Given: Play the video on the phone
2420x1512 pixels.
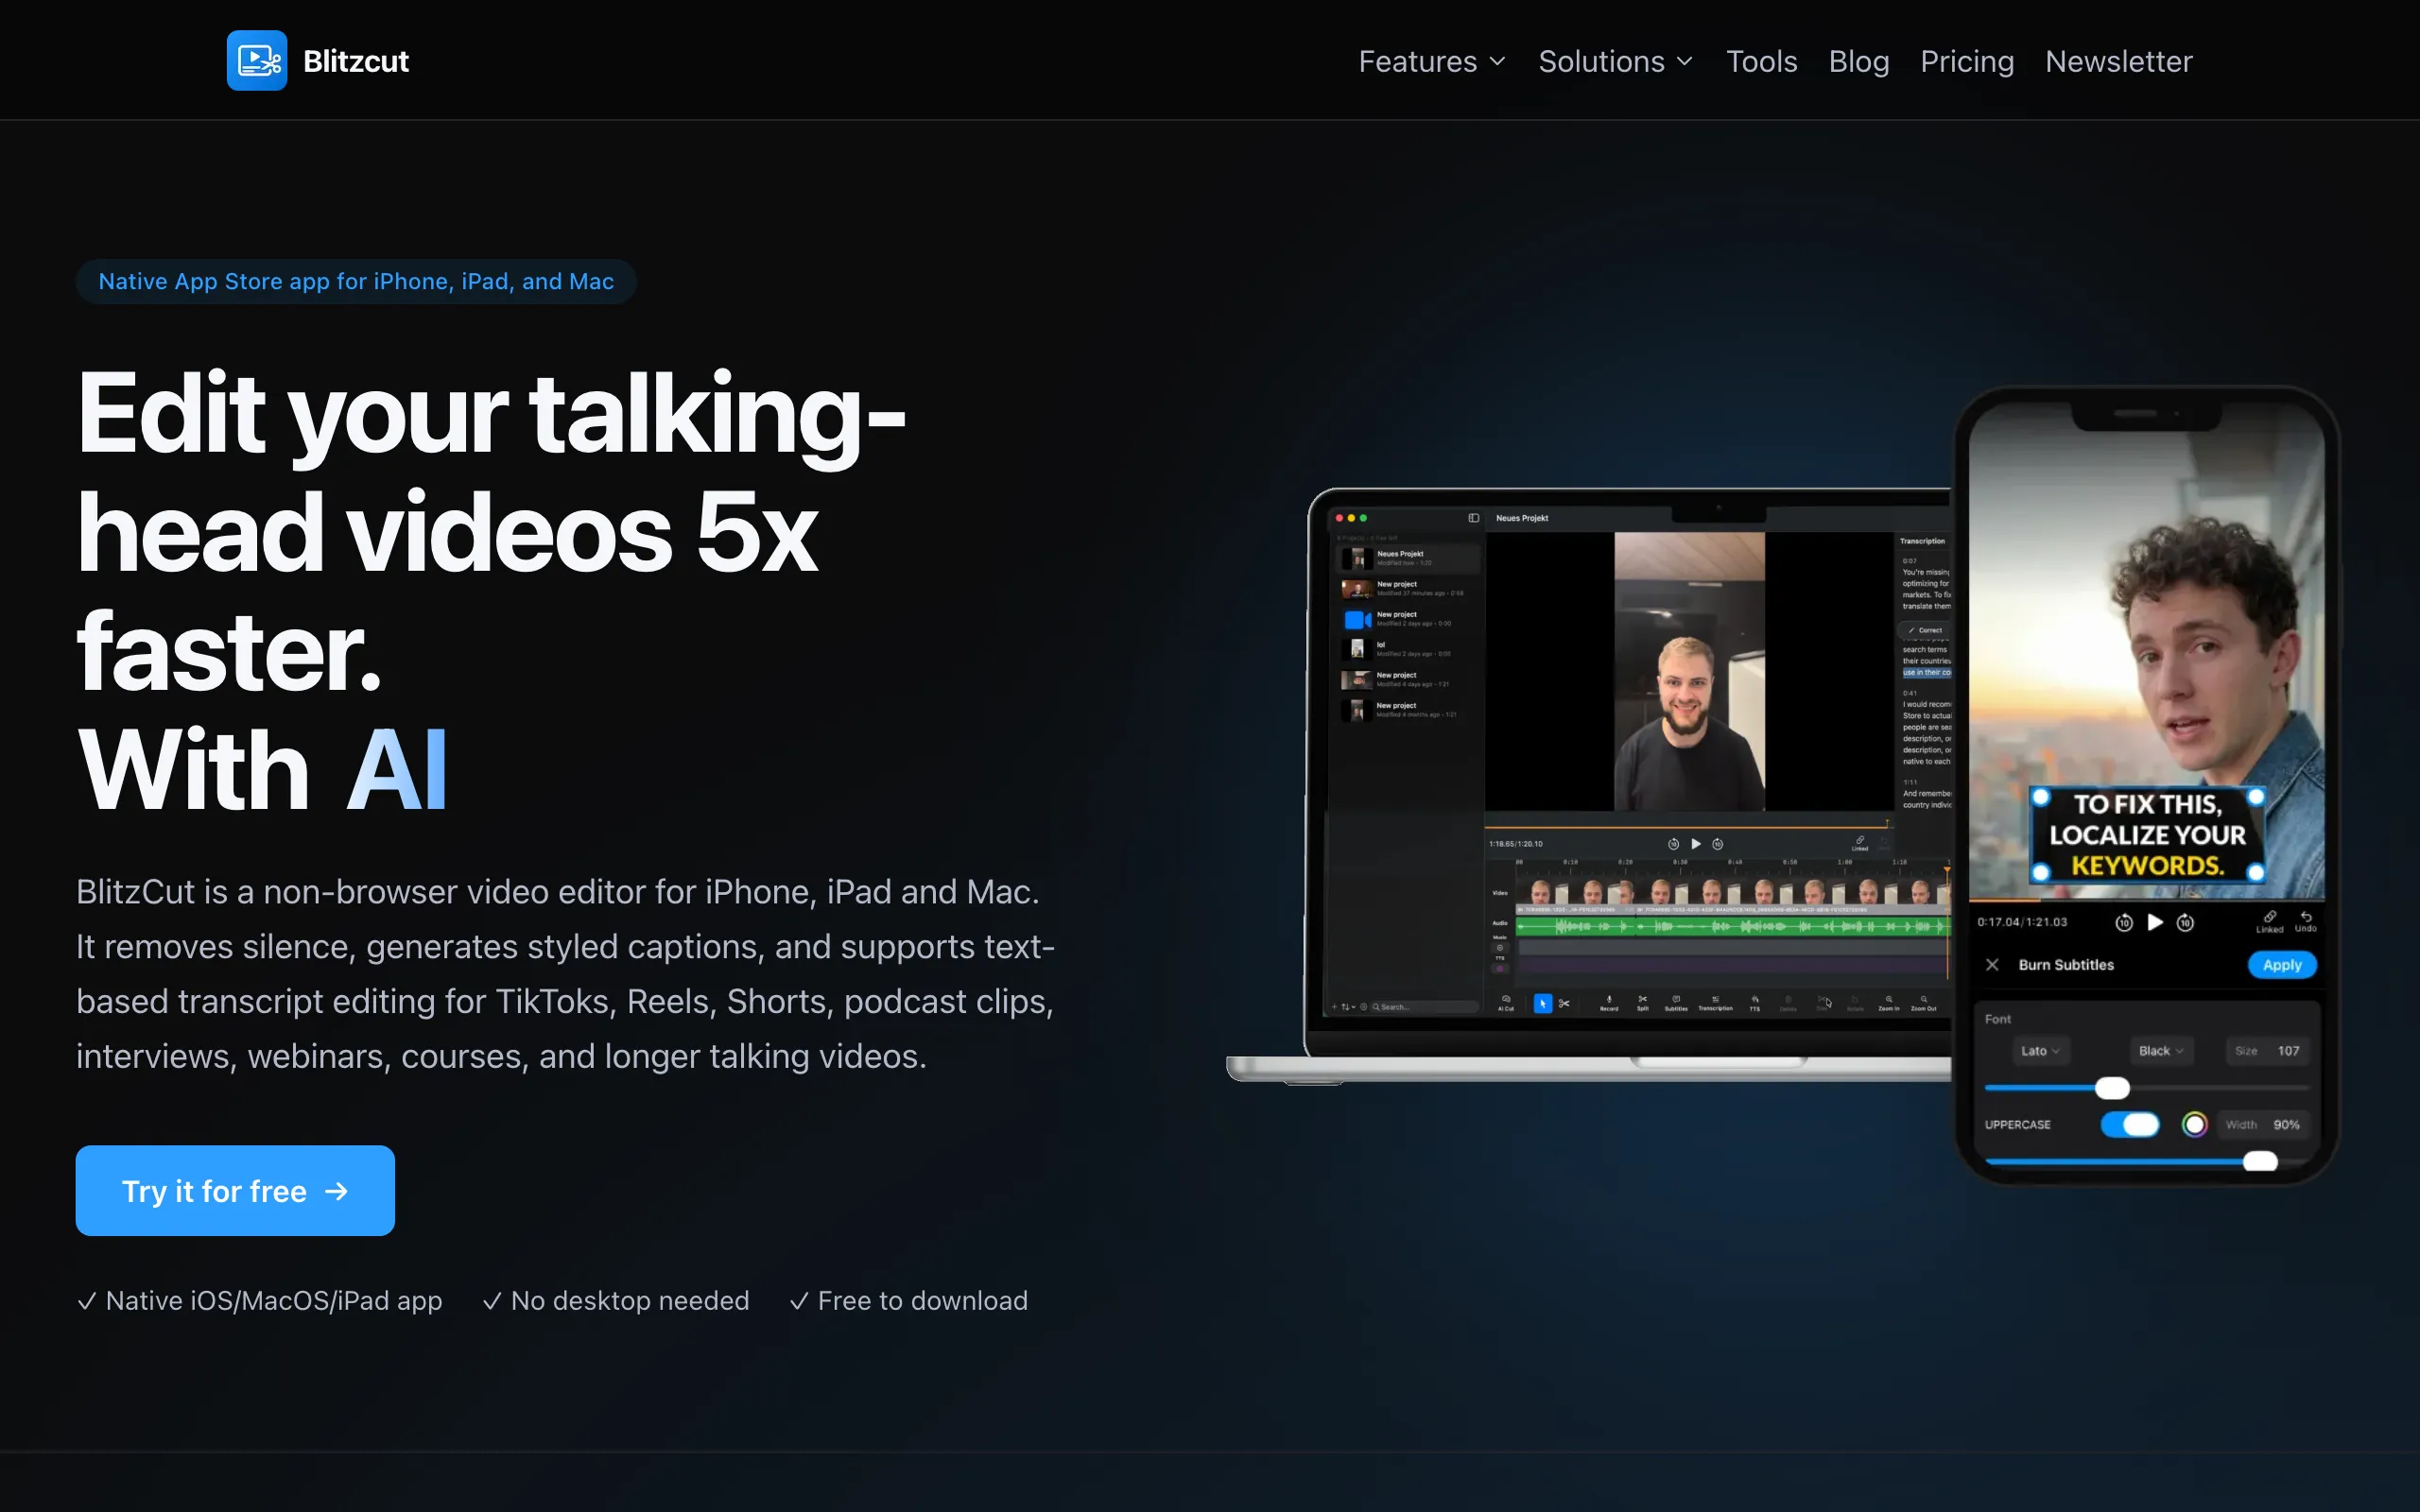Looking at the screenshot, I should [2155, 922].
